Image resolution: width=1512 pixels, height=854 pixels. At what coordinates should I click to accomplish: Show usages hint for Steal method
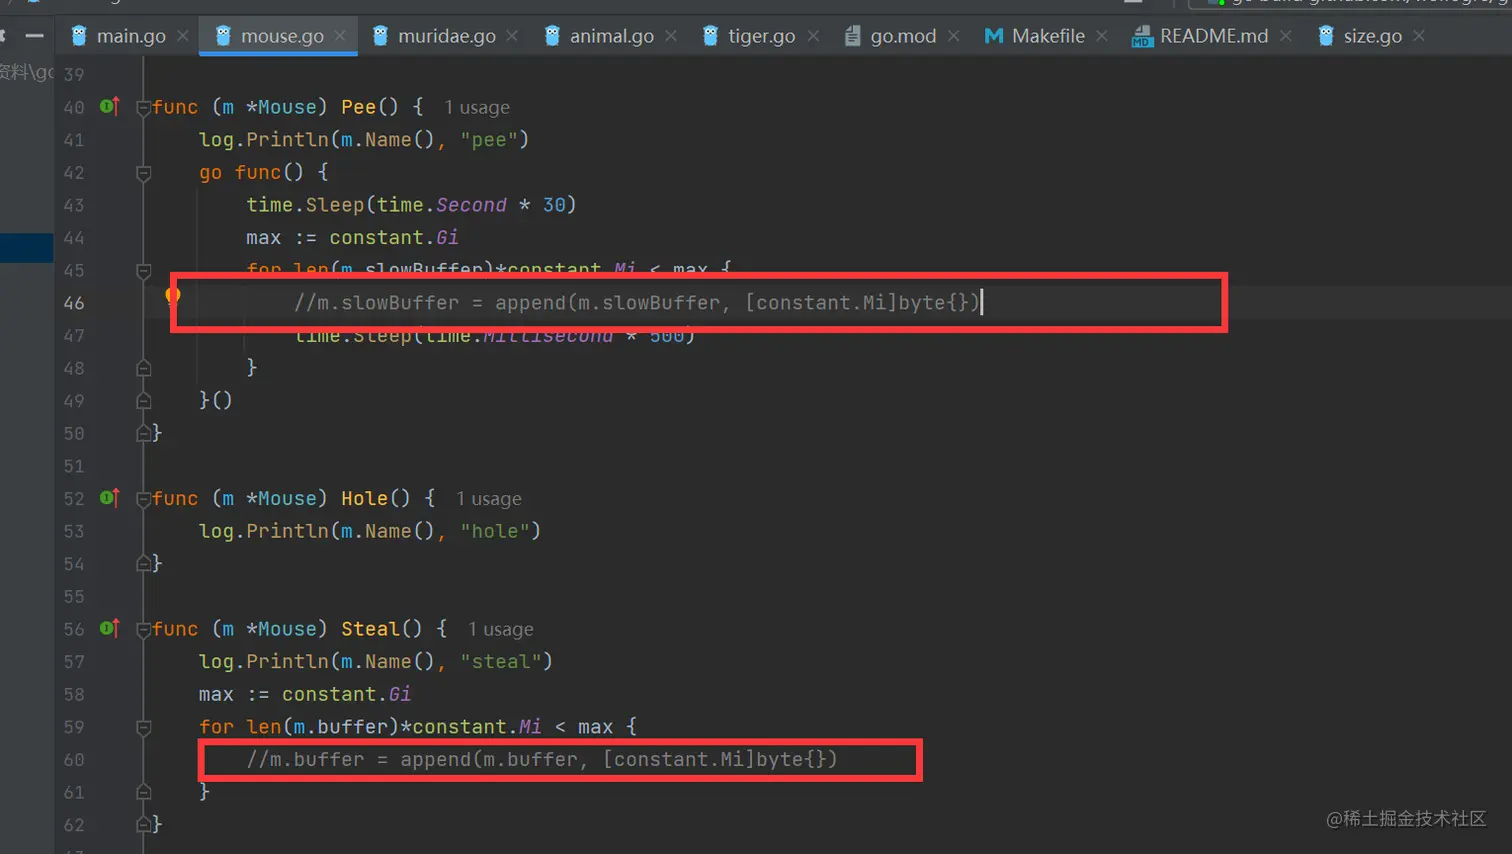501,629
